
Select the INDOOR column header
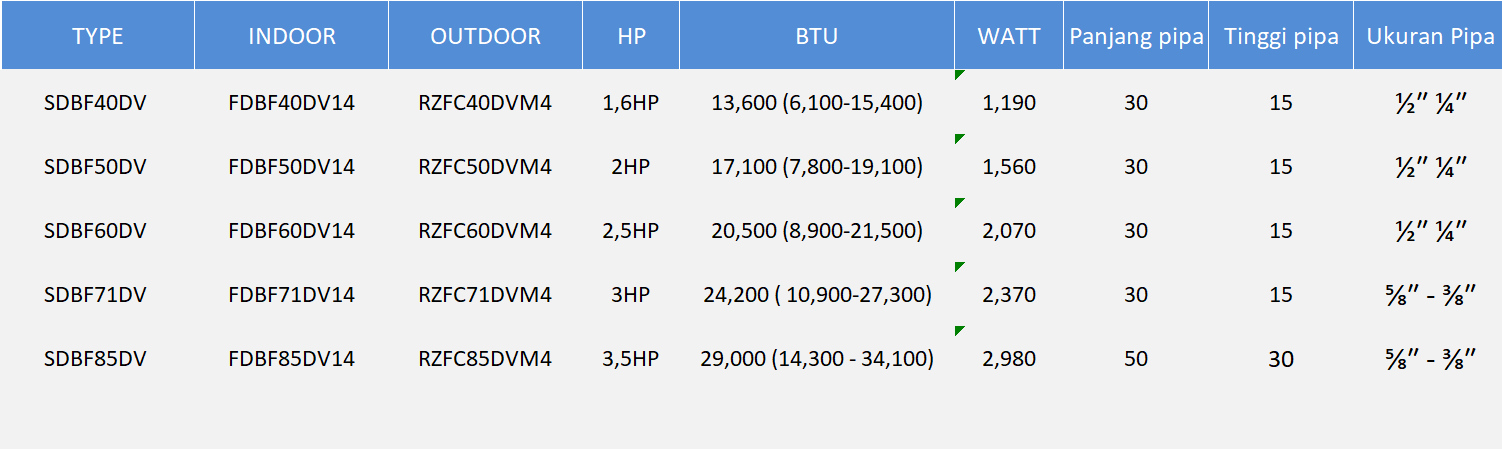[x=291, y=37]
